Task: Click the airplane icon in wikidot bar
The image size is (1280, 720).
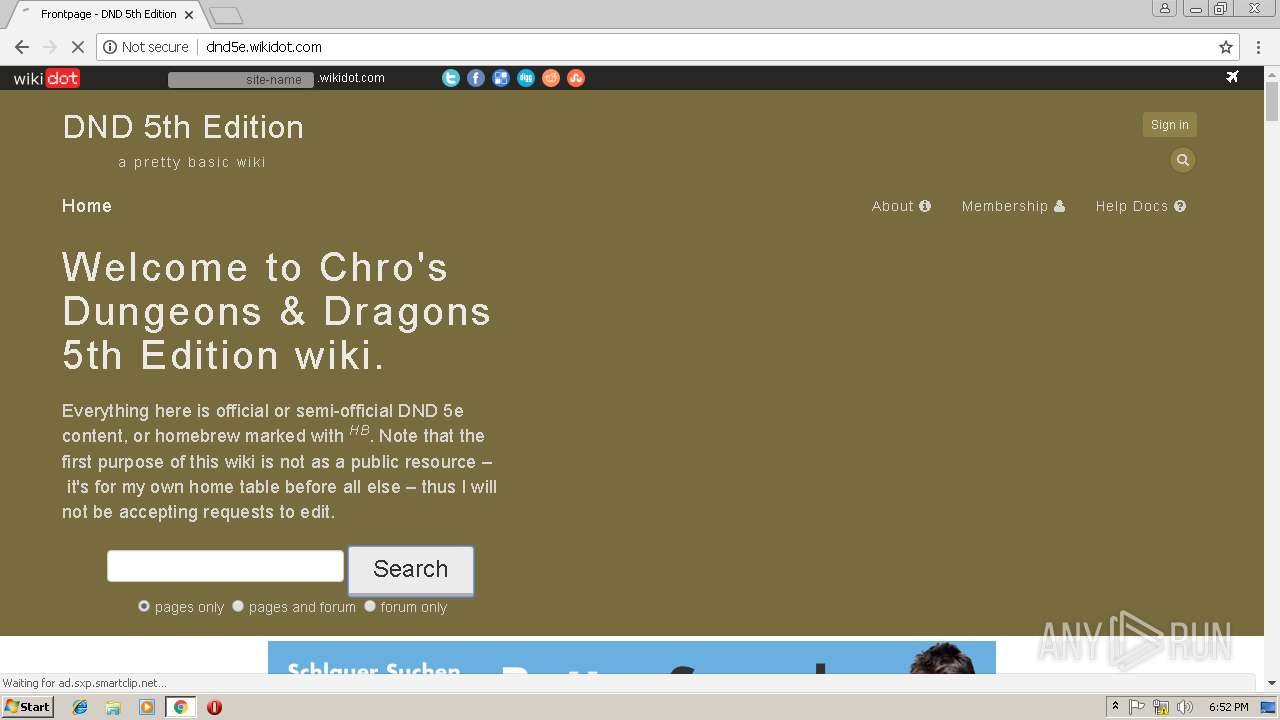Action: 1232,77
